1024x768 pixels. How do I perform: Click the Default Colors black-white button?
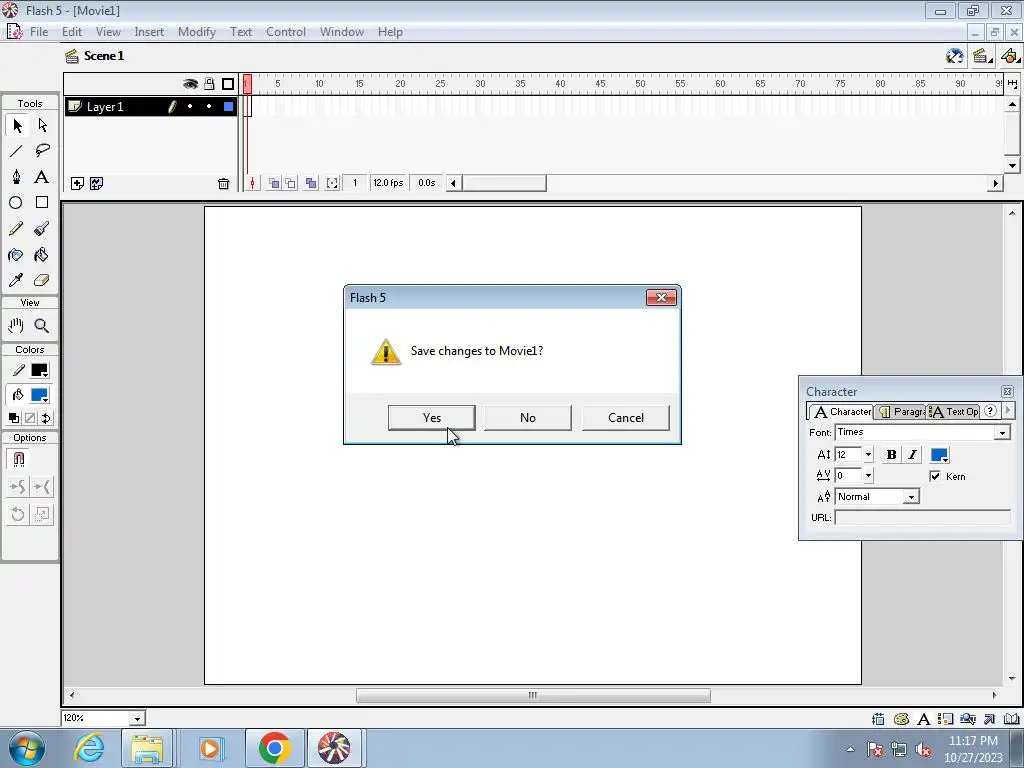(14, 418)
